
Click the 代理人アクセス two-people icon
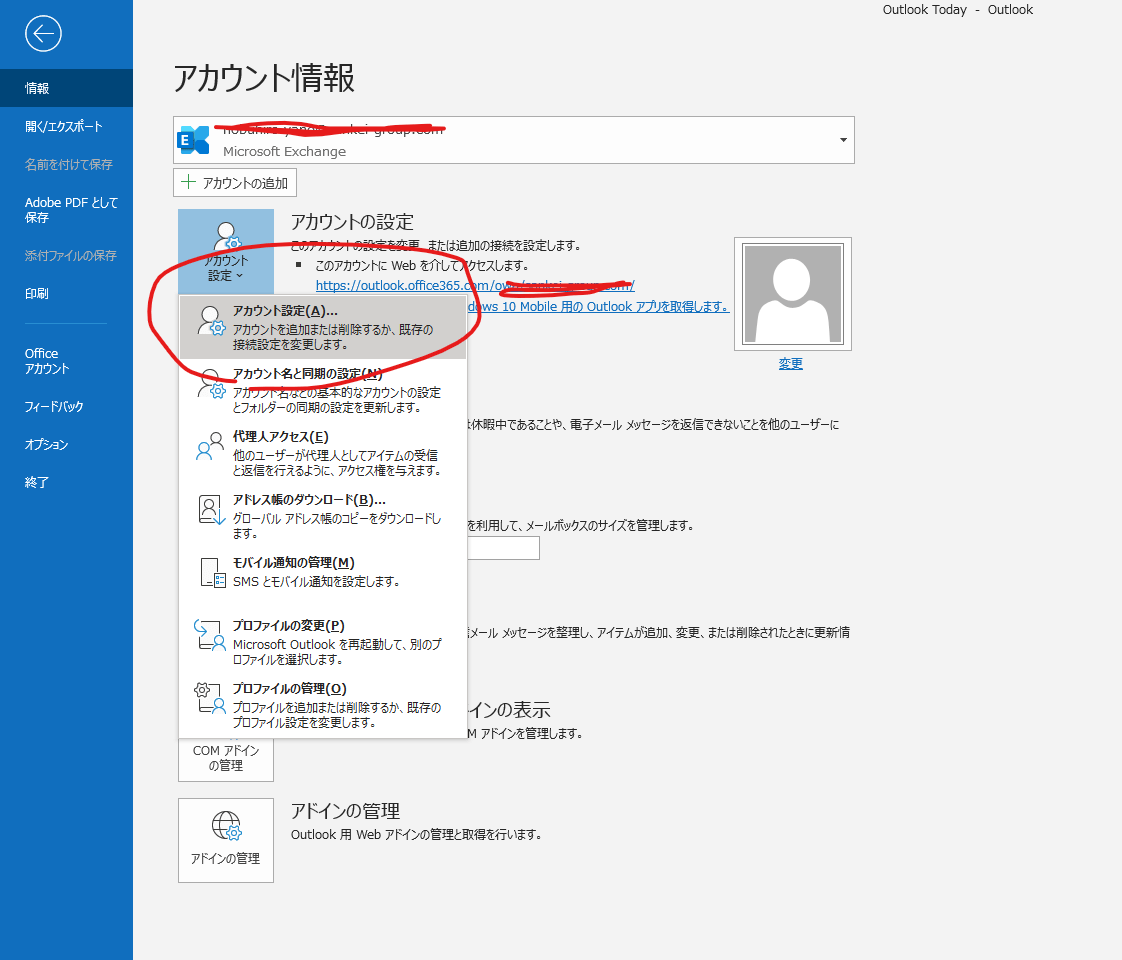(x=210, y=446)
